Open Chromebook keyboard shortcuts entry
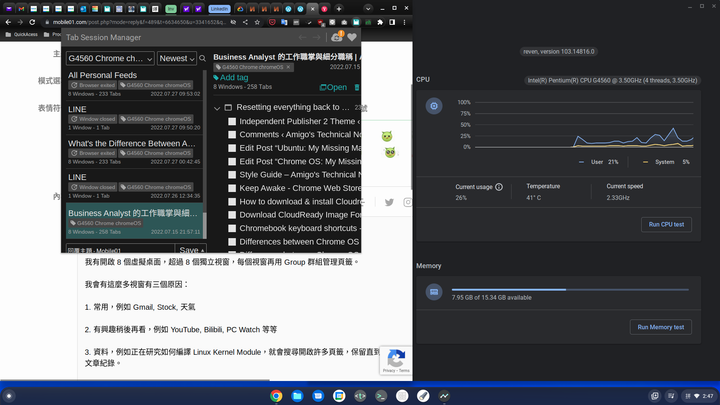Screen dimensions: 720x405 pyautogui.click(x=295, y=228)
